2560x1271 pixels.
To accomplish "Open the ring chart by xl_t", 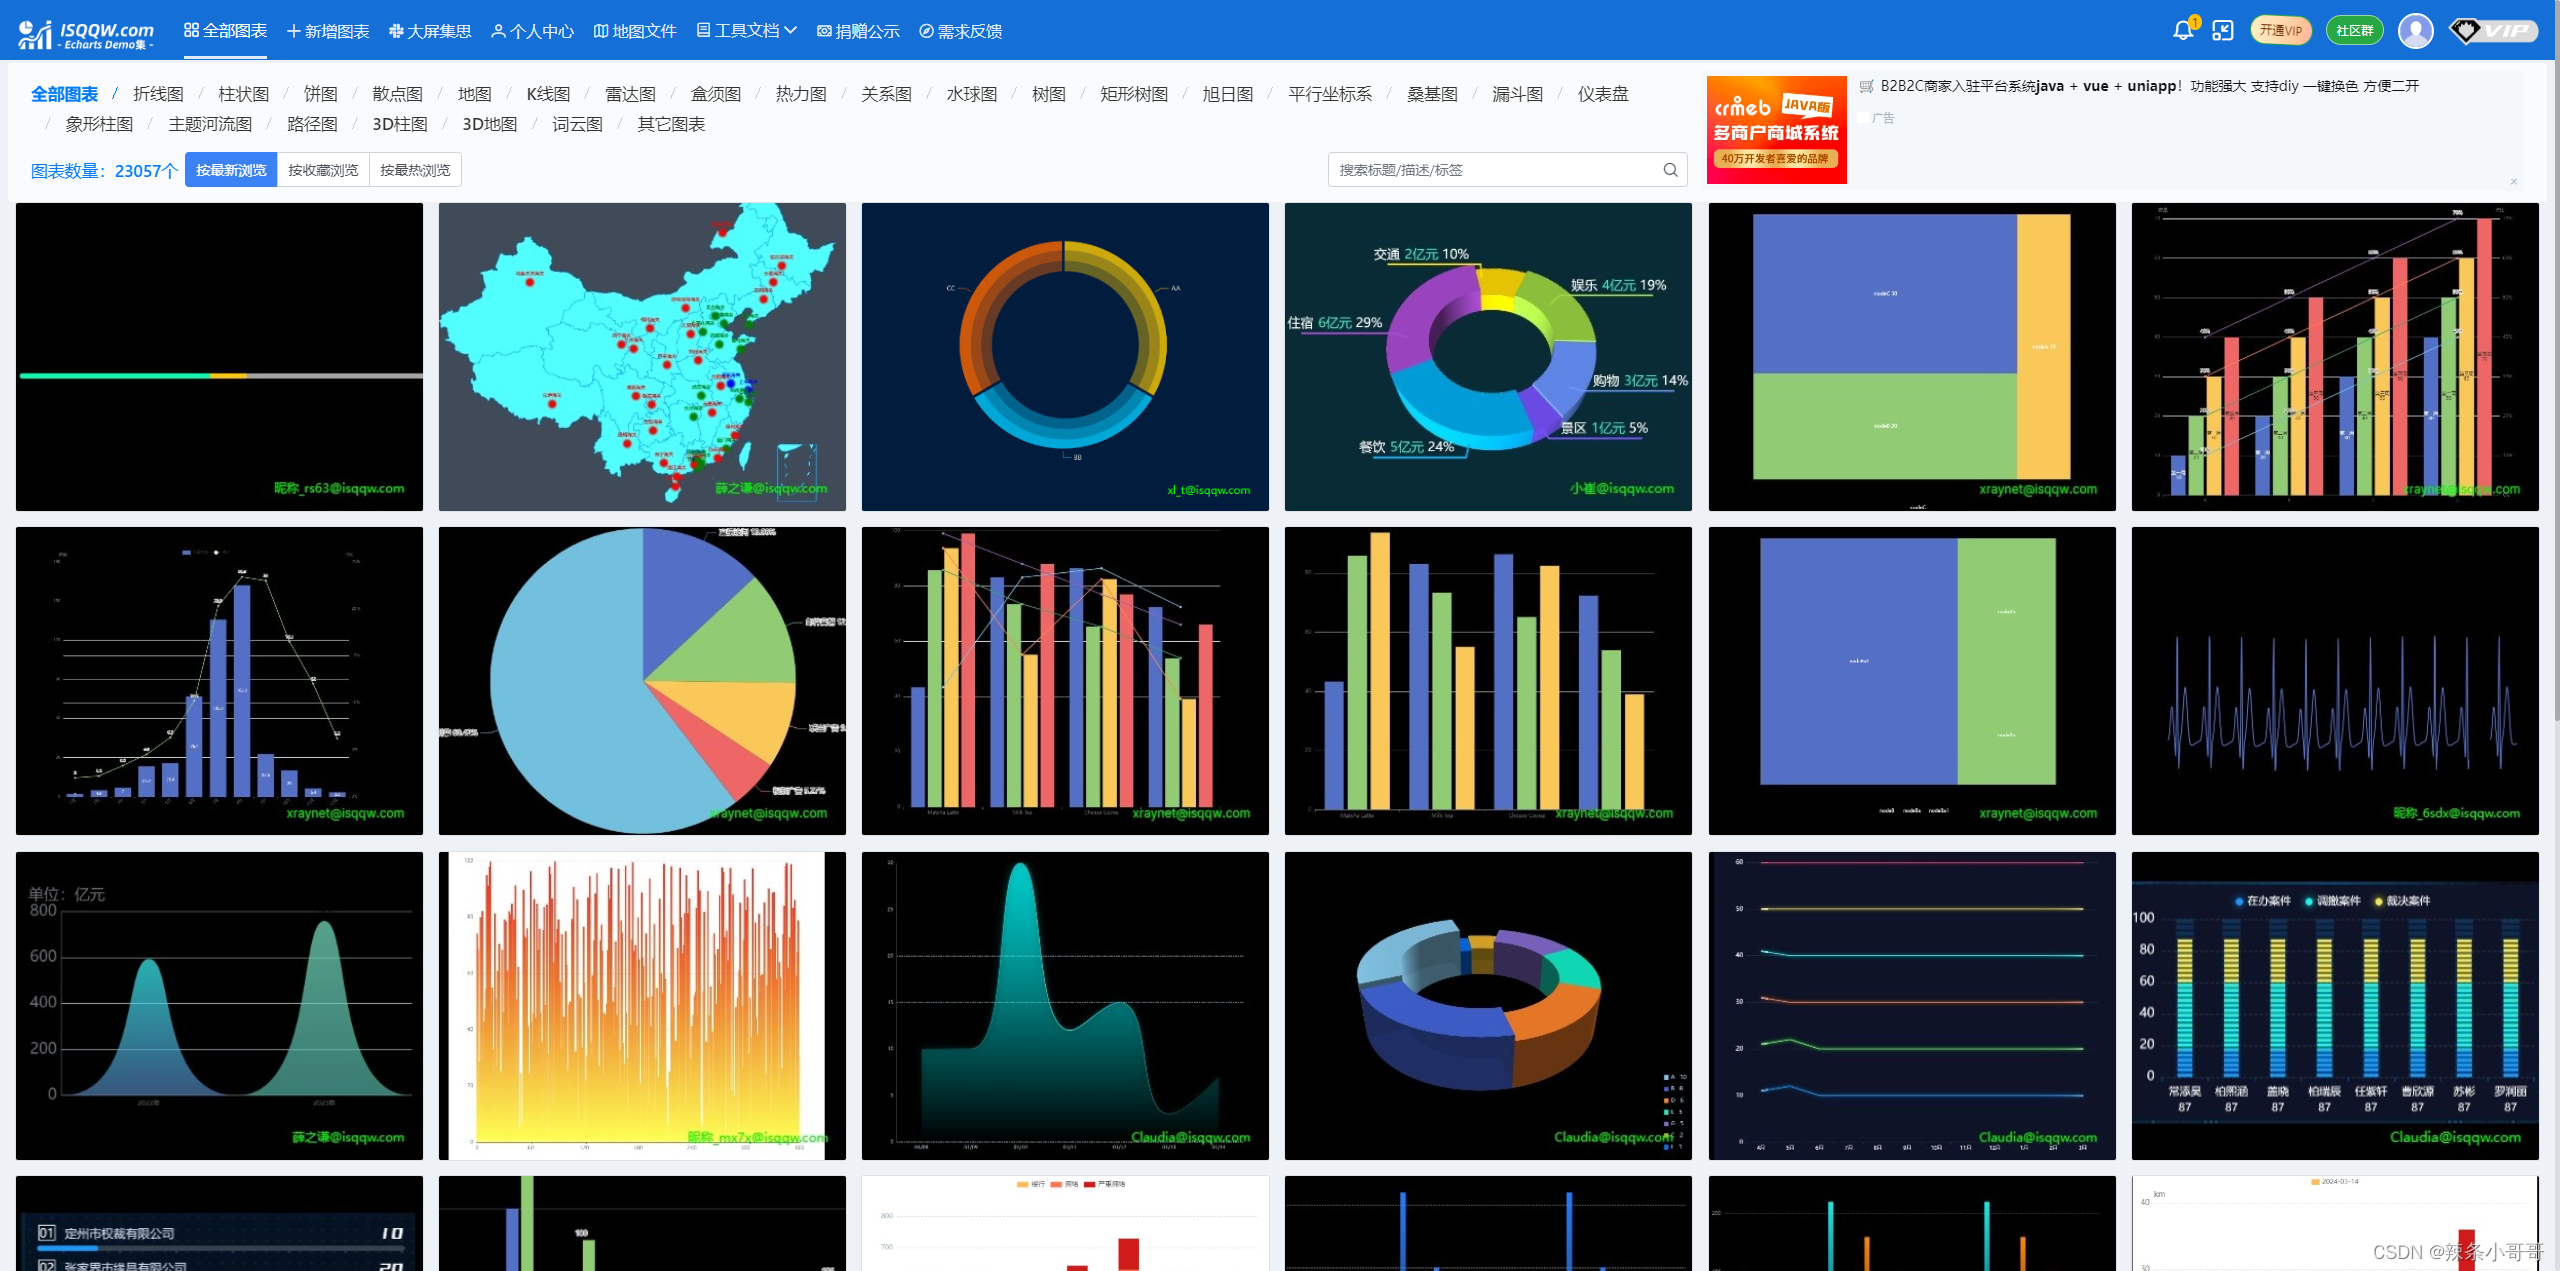I will [1065, 357].
